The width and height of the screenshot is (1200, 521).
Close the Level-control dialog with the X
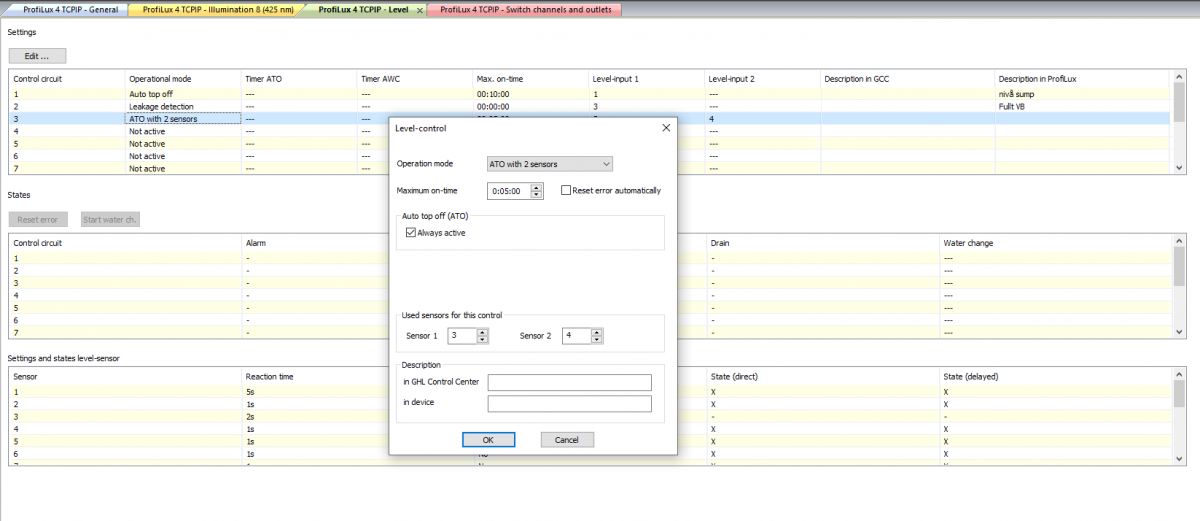click(x=666, y=128)
